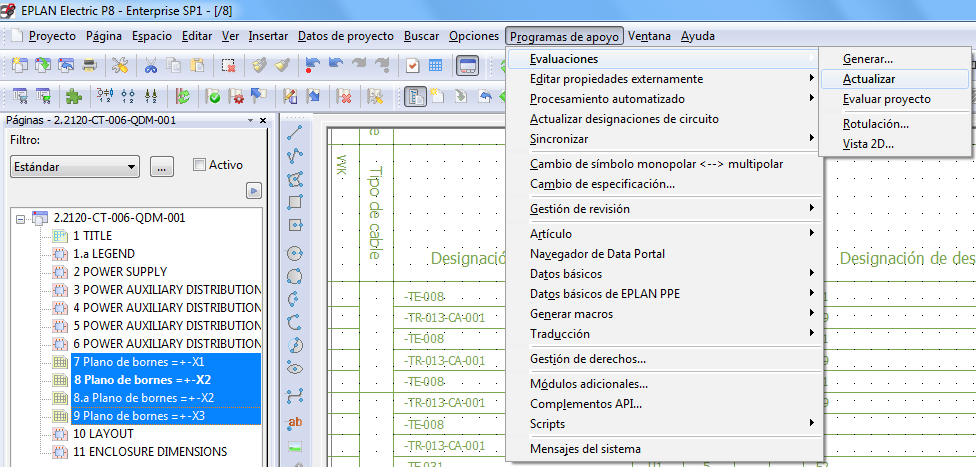Select the ab Text insert tool
The image size is (976, 467).
click(295, 422)
